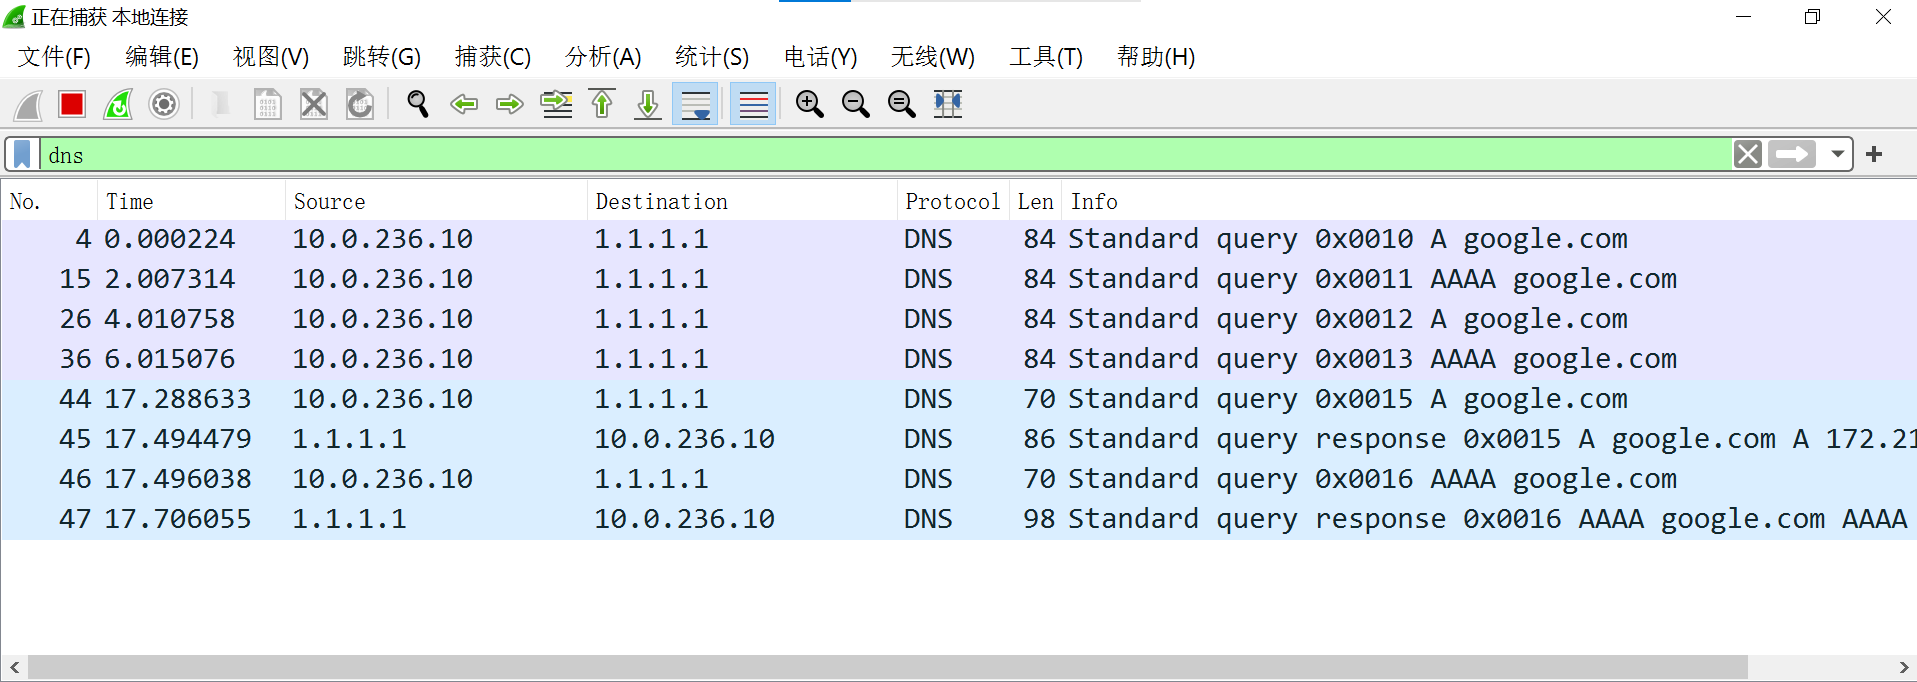Add a filter button with plus
Screen dimensions: 1917x682
[x=1874, y=154]
